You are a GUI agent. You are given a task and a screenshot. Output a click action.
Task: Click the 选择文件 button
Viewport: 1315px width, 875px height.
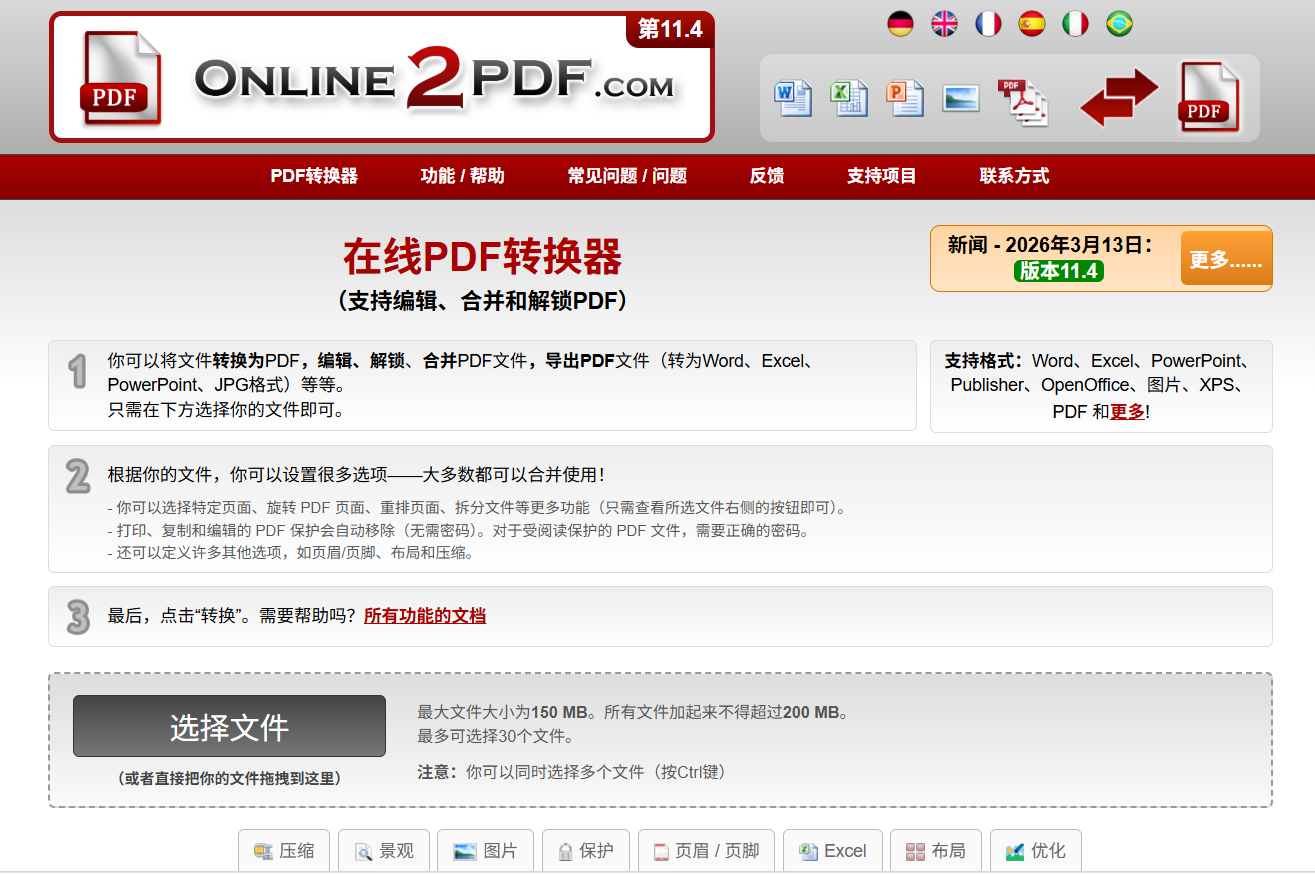229,726
